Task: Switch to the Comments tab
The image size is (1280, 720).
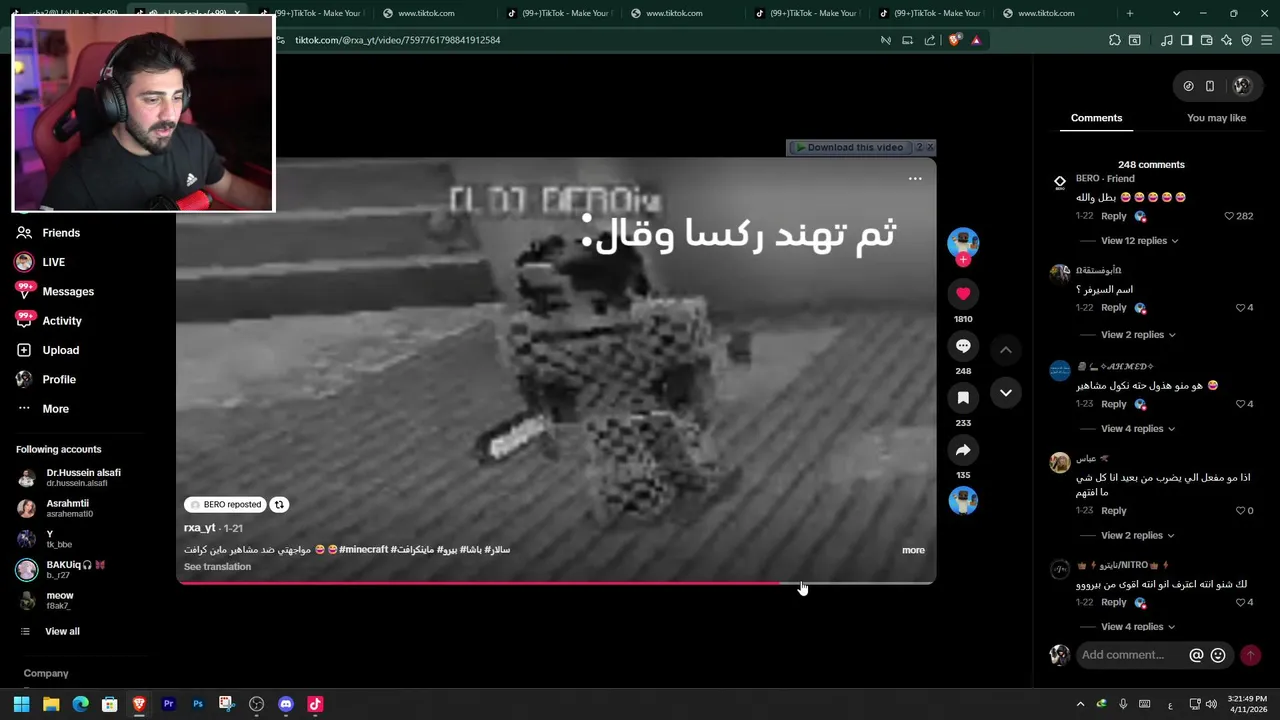Action: 1096,118
